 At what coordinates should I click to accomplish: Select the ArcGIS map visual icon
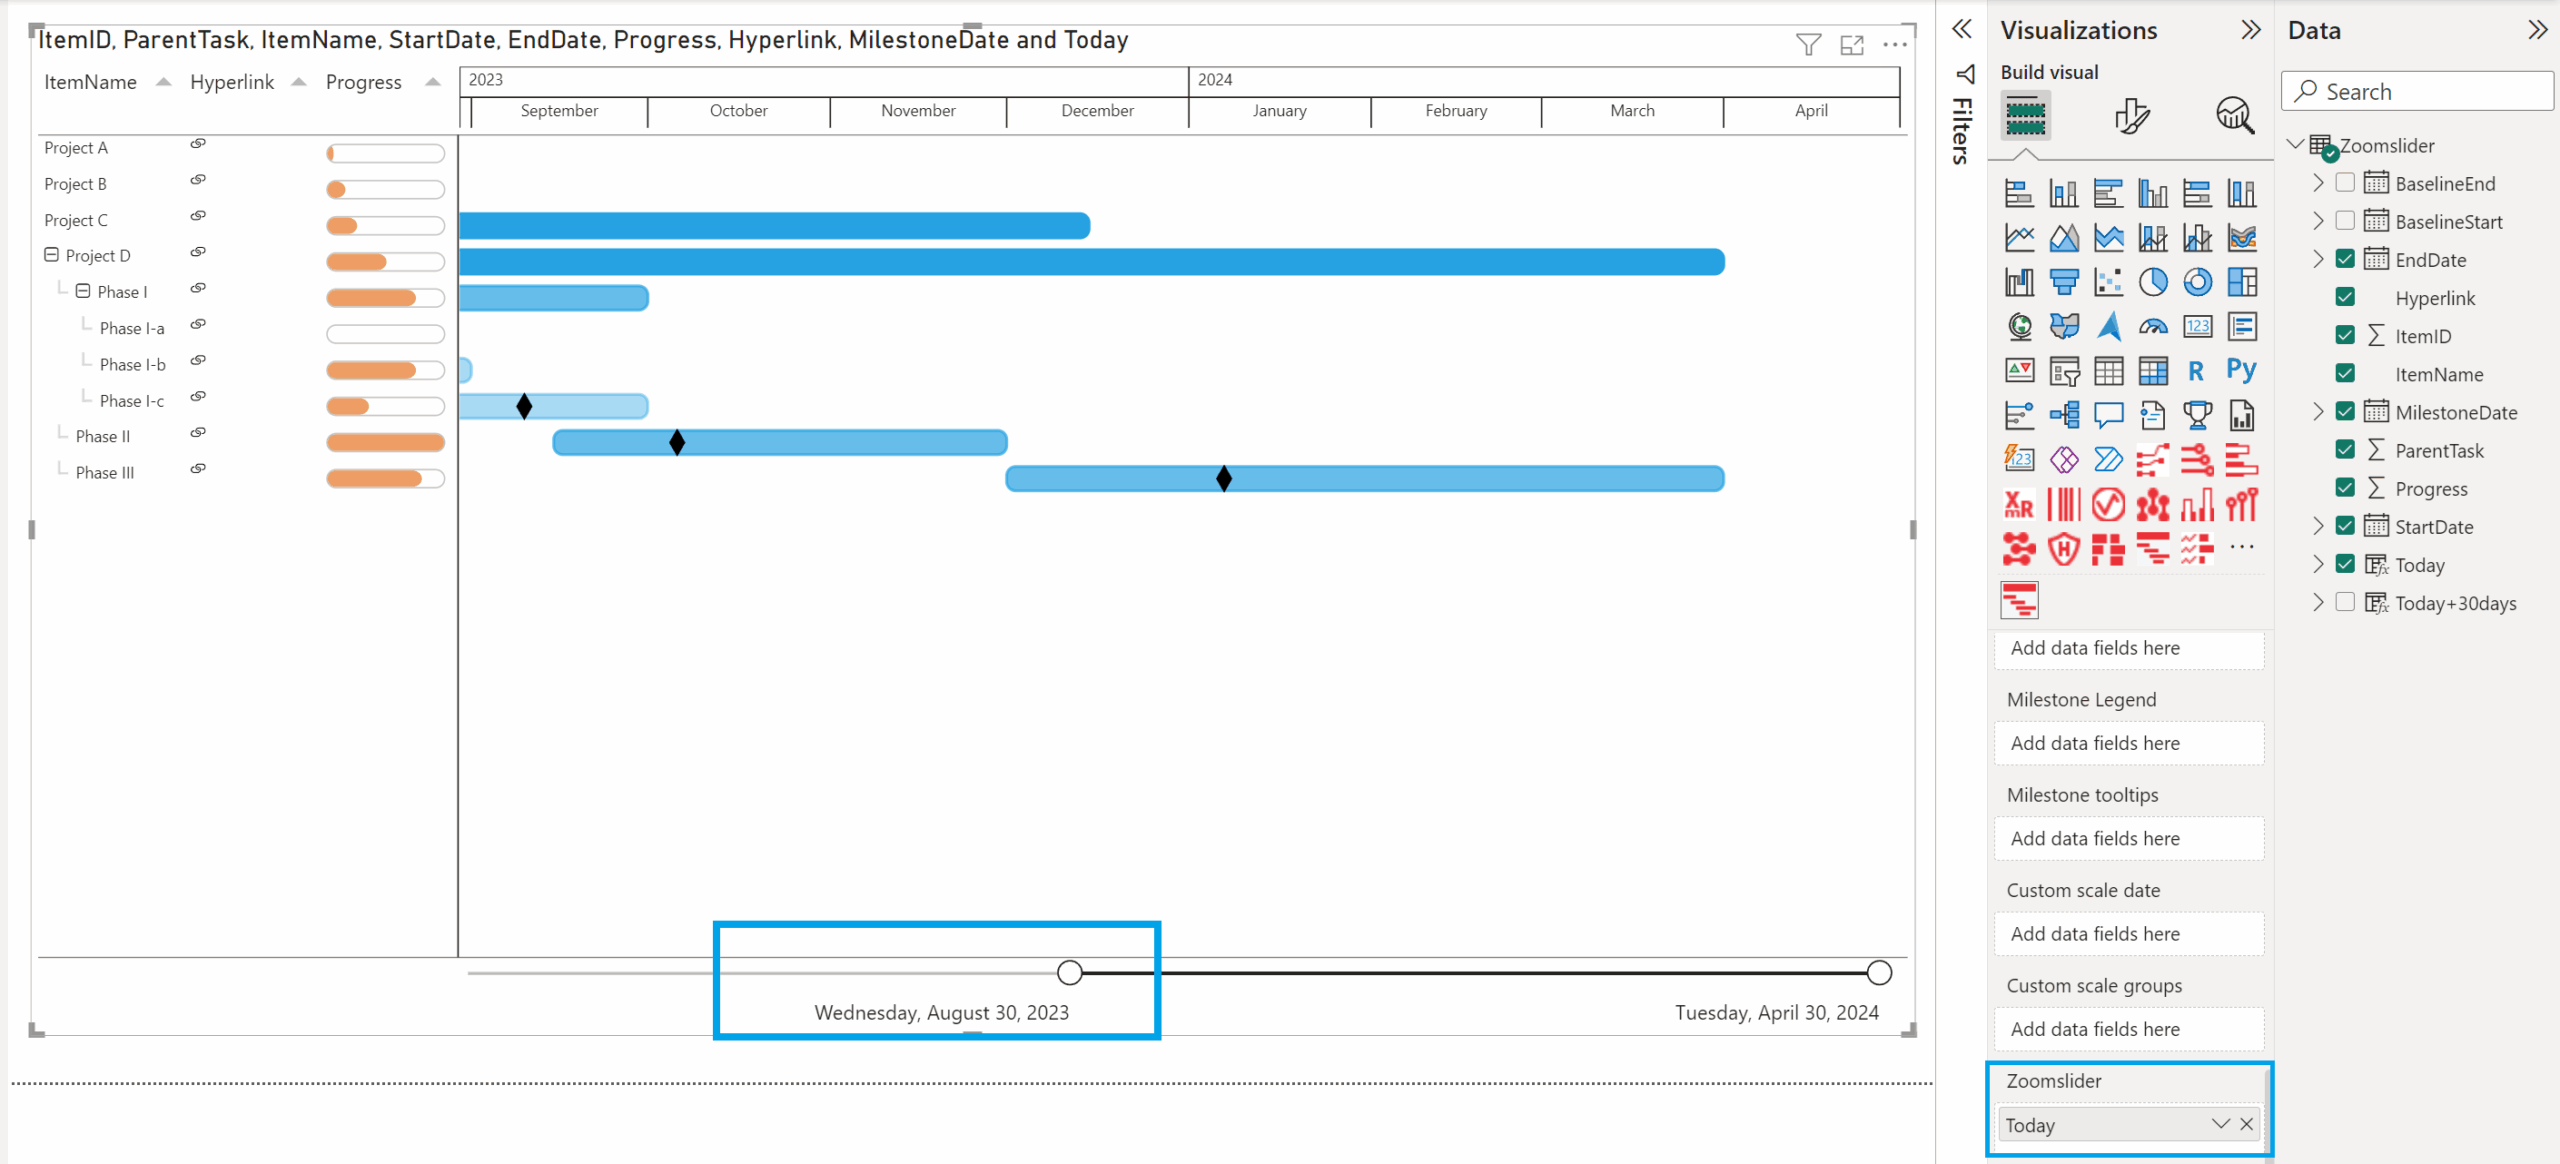click(x=2110, y=327)
